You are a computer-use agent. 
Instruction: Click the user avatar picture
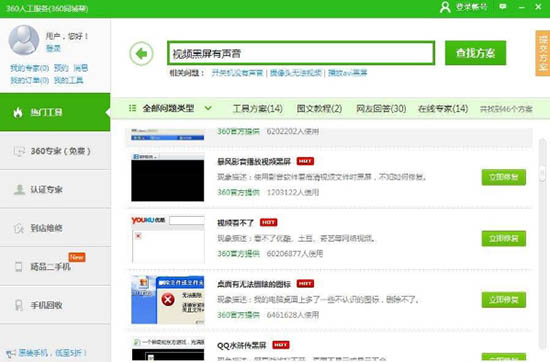(x=24, y=40)
